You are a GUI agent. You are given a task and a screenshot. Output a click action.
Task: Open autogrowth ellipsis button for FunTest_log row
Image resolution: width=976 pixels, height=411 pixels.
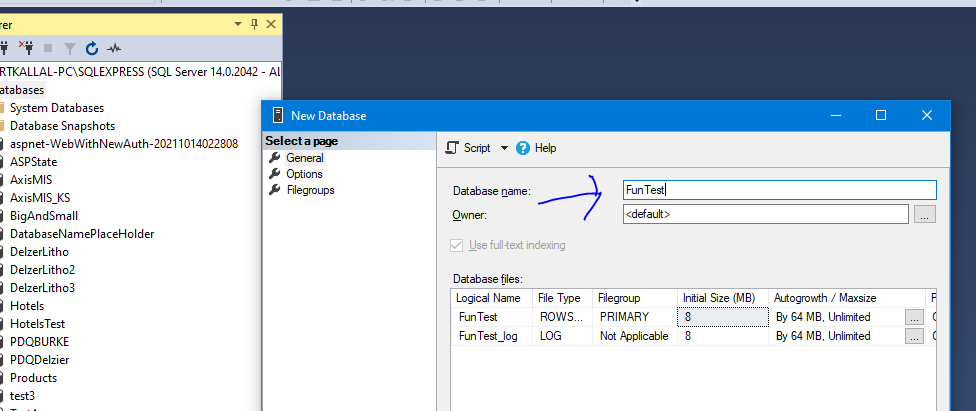[x=913, y=336]
